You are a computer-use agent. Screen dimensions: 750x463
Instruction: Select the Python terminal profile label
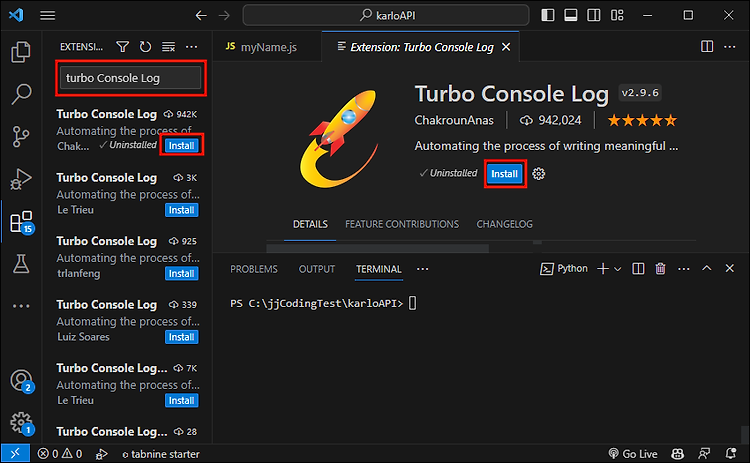click(564, 269)
